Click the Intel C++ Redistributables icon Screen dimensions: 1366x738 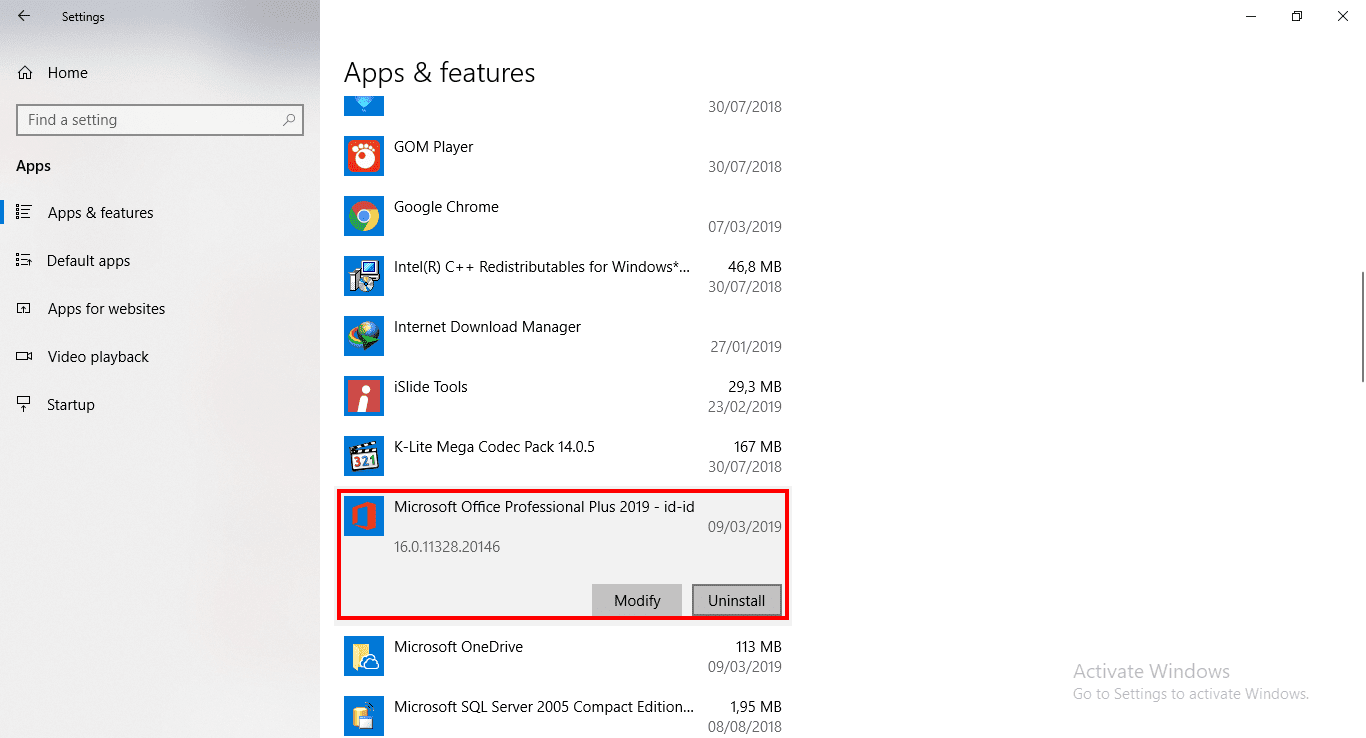tap(364, 276)
